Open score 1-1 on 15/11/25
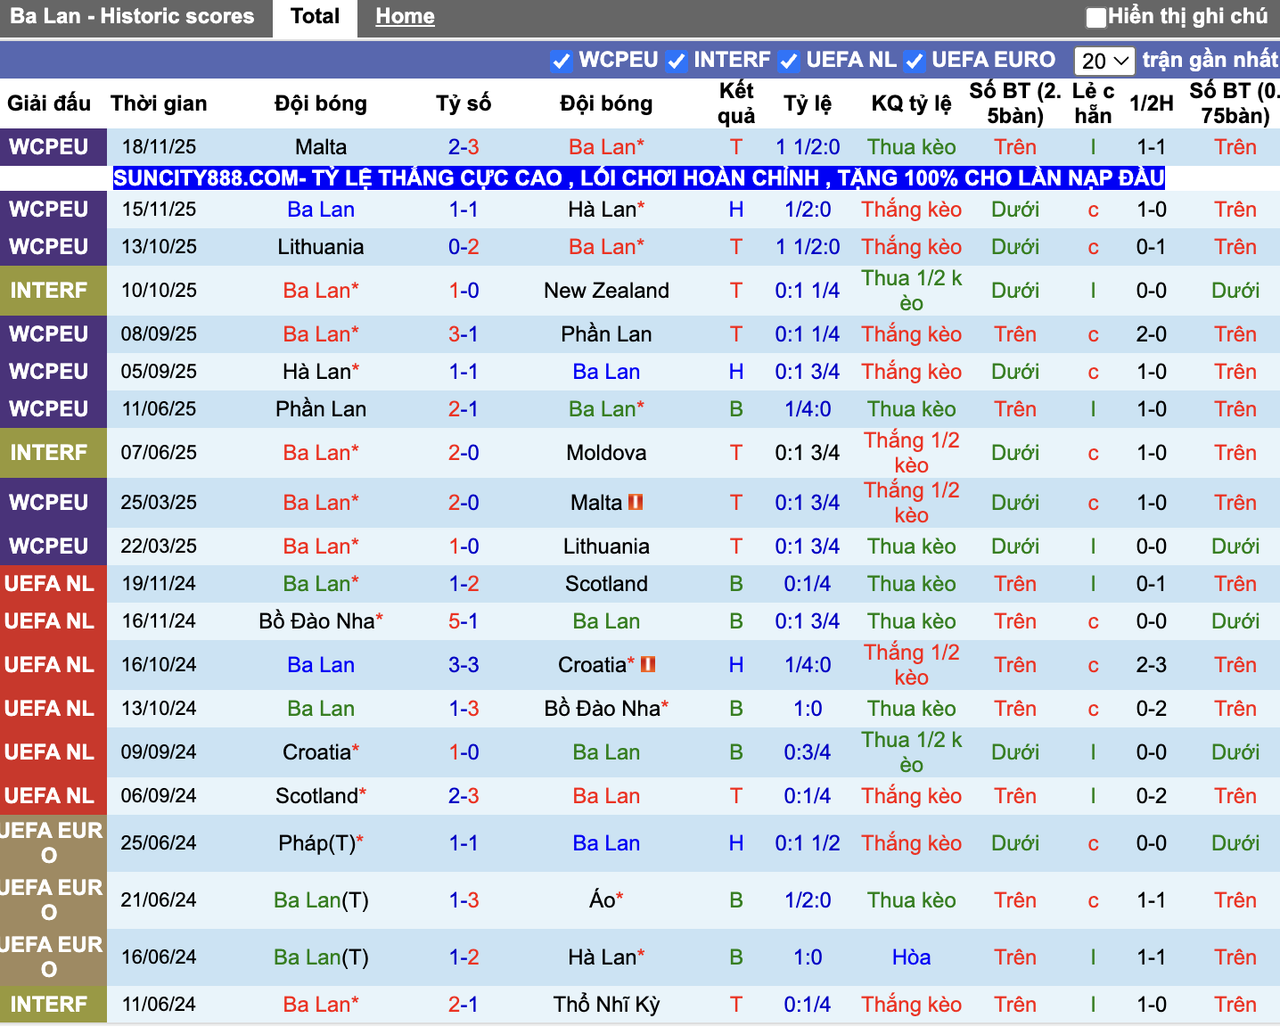The image size is (1280, 1027). (x=463, y=209)
